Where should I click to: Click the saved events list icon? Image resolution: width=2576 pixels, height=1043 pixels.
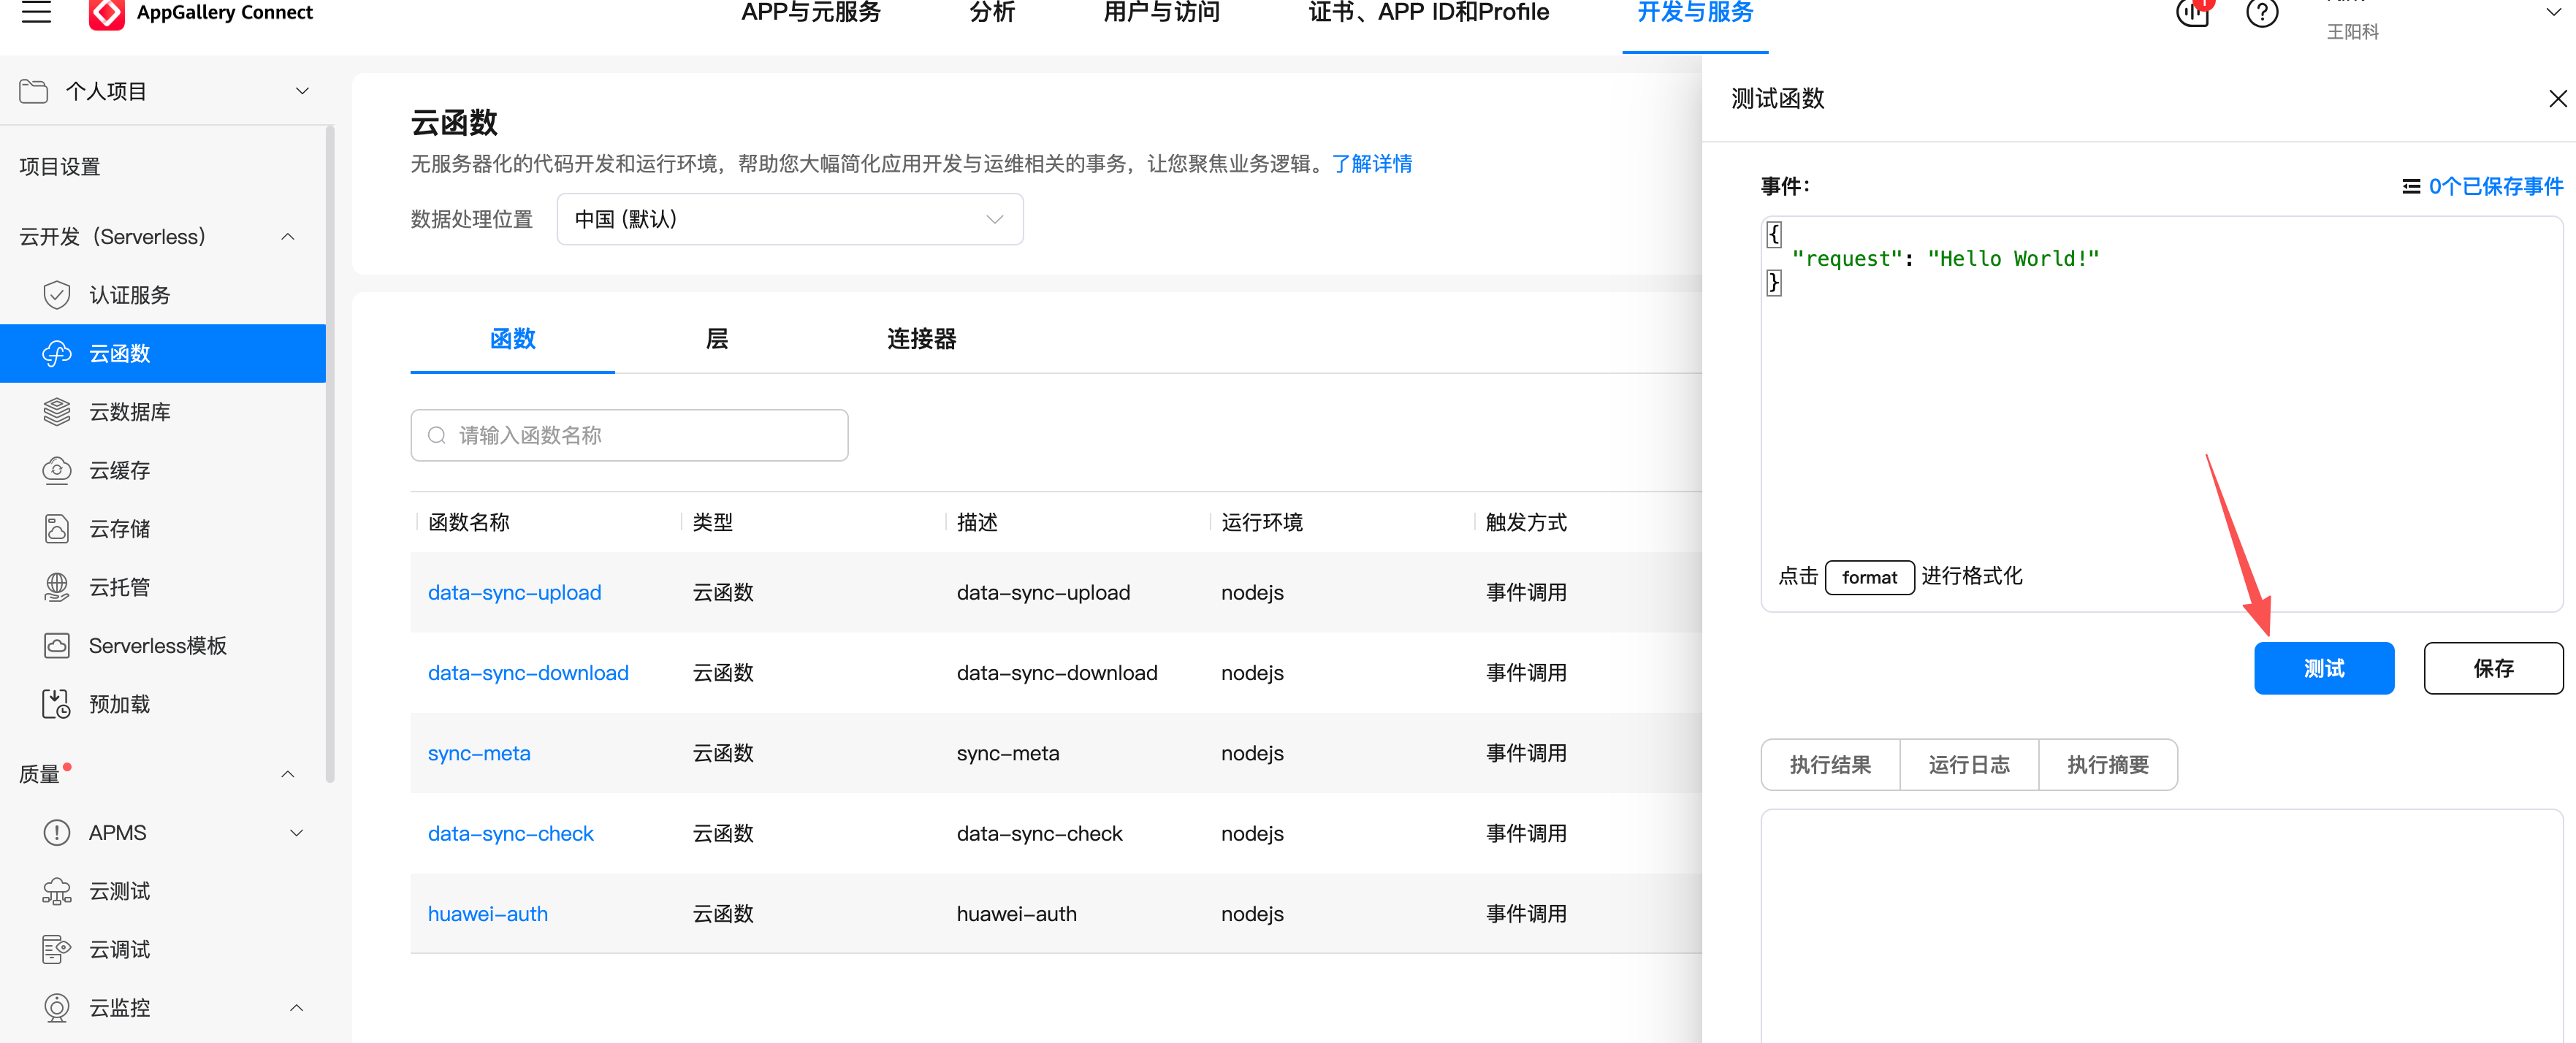coord(2412,186)
